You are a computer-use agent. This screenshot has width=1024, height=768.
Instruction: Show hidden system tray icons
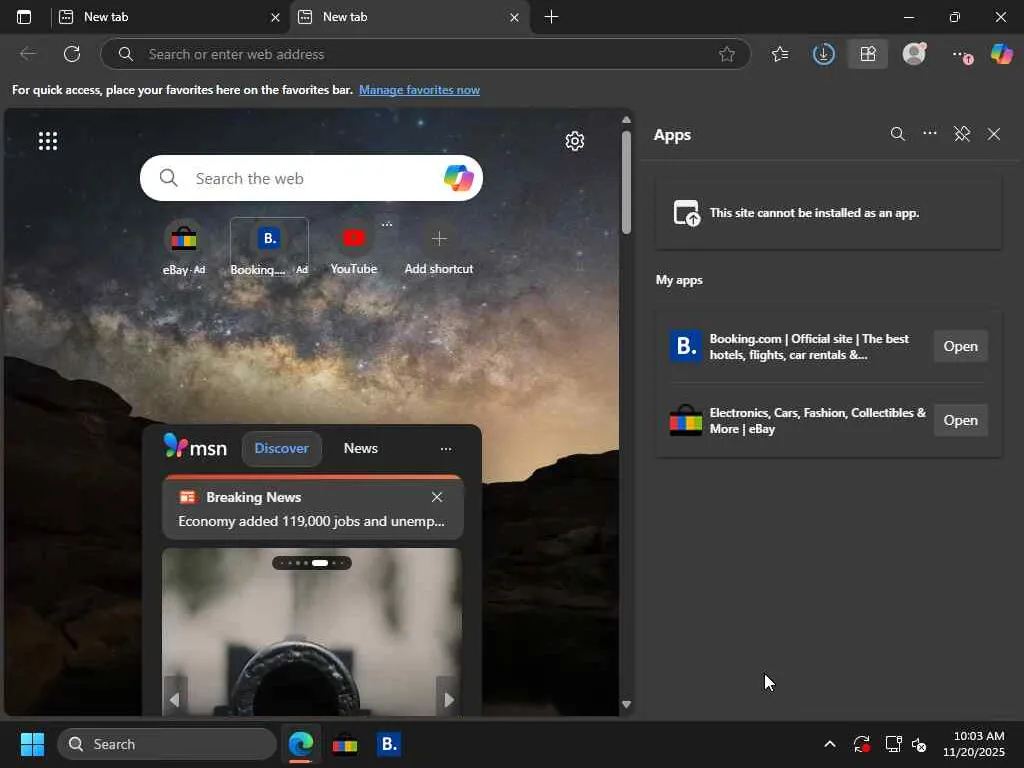pyautogui.click(x=829, y=744)
